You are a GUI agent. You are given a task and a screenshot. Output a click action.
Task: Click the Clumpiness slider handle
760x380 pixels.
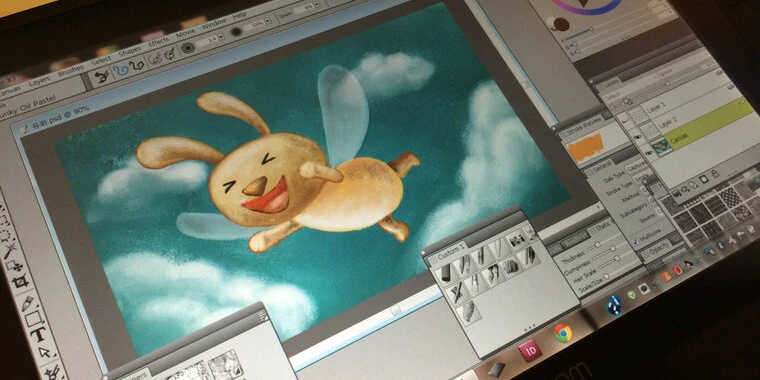613,248
